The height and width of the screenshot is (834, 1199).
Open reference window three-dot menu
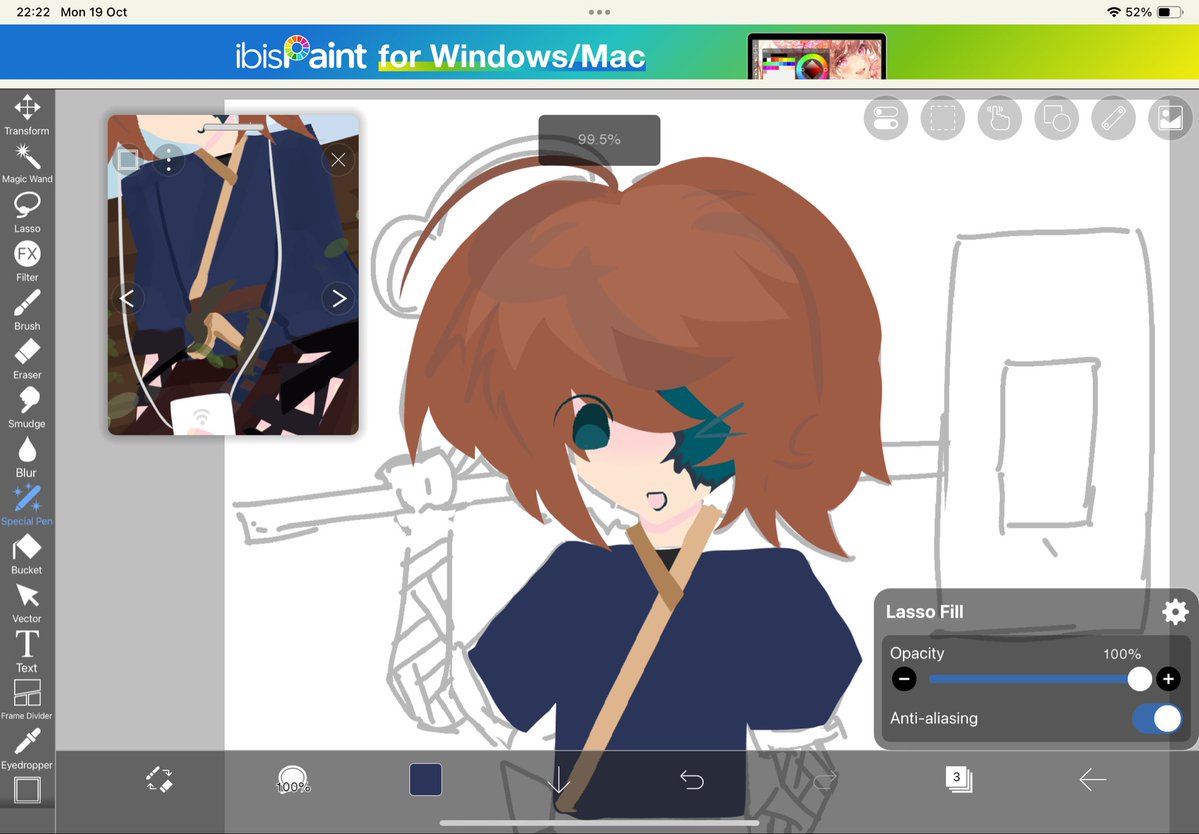coord(168,160)
